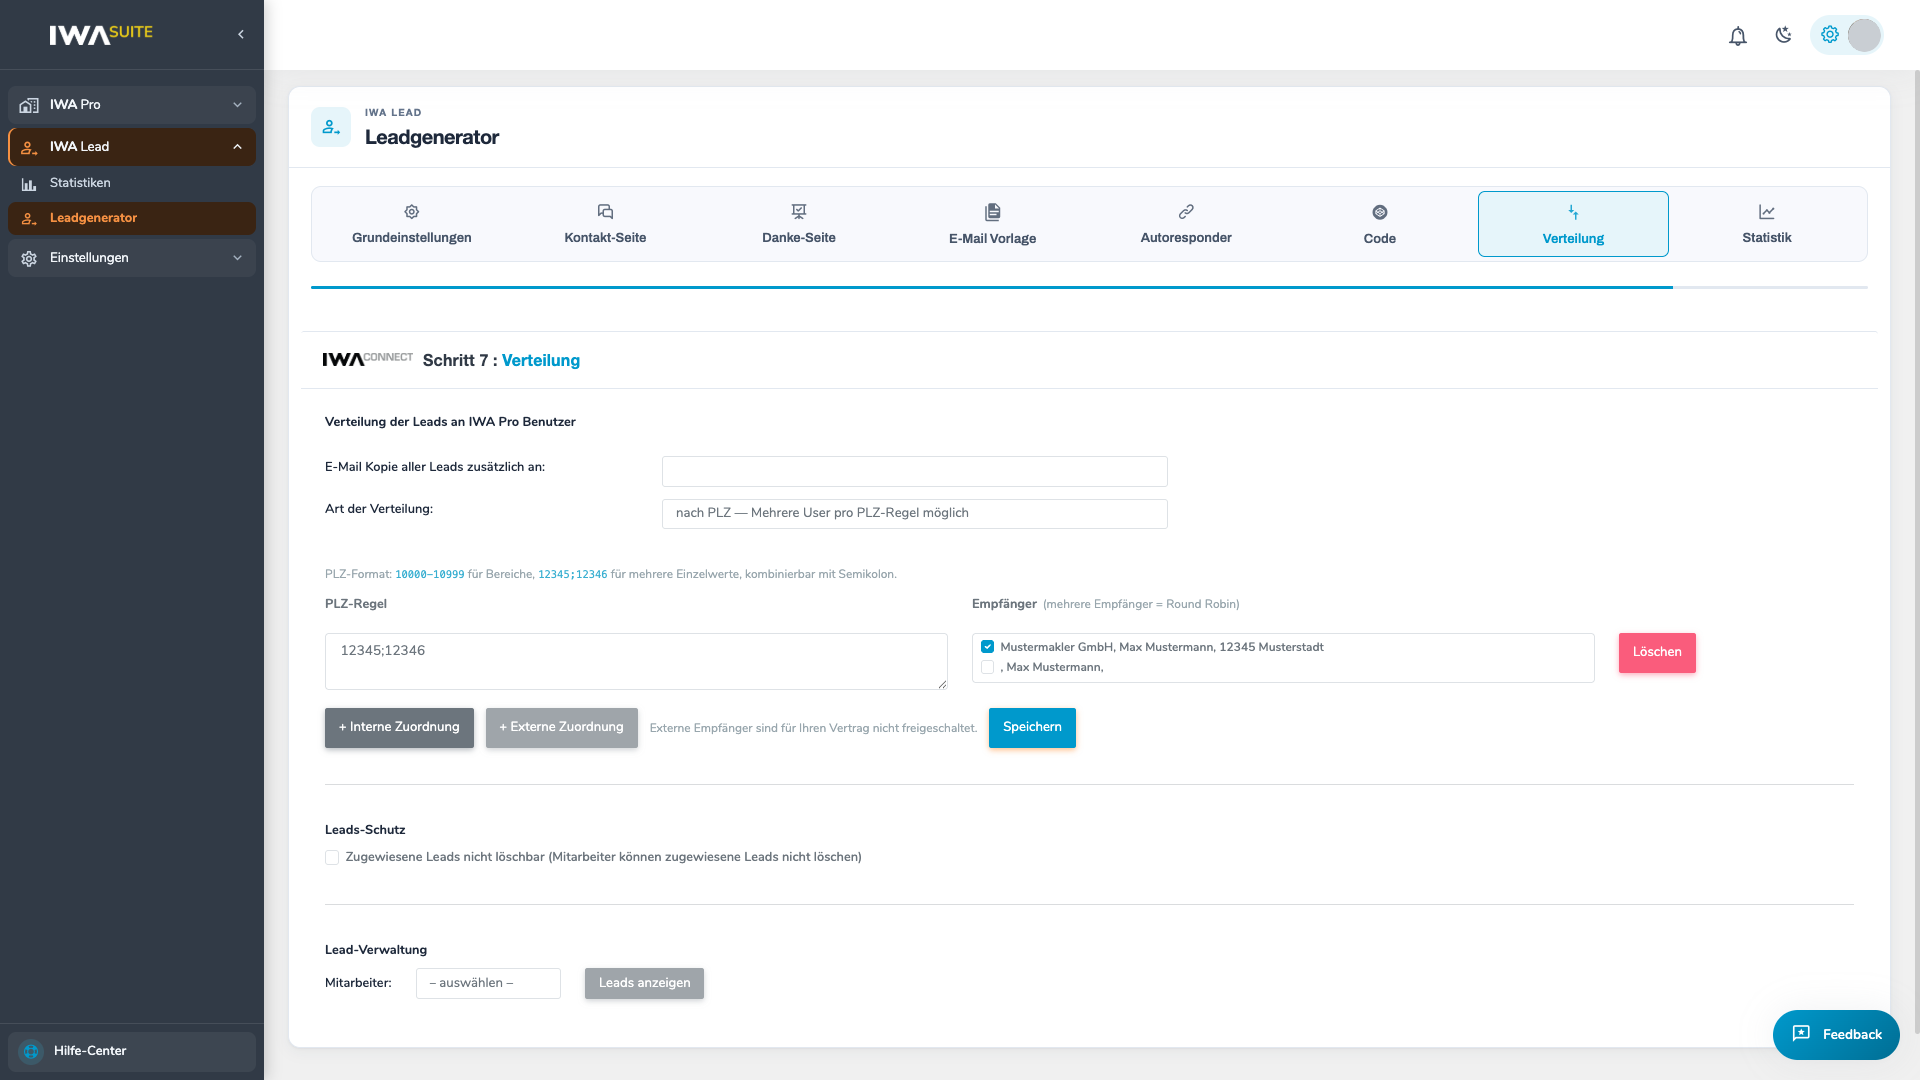
Task: Click the page vertical scrollbar
Action: (x=1916, y=550)
